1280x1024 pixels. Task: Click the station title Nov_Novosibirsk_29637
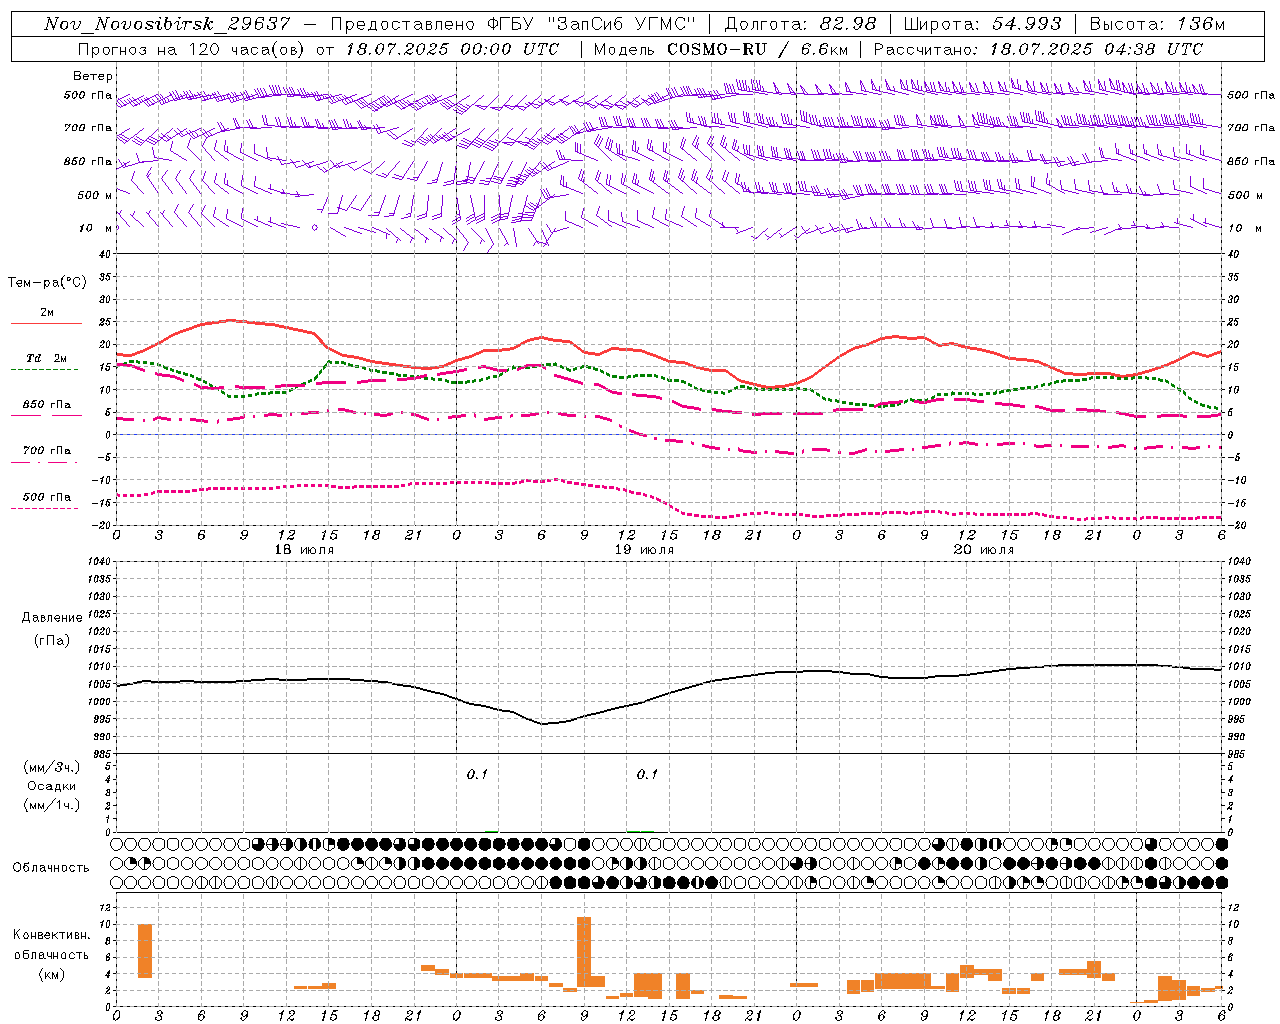coord(167,24)
